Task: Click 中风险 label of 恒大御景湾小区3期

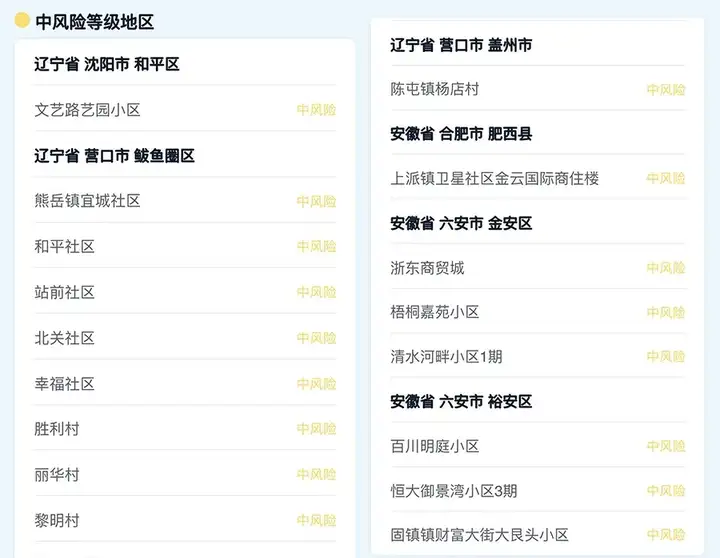Action: (666, 490)
